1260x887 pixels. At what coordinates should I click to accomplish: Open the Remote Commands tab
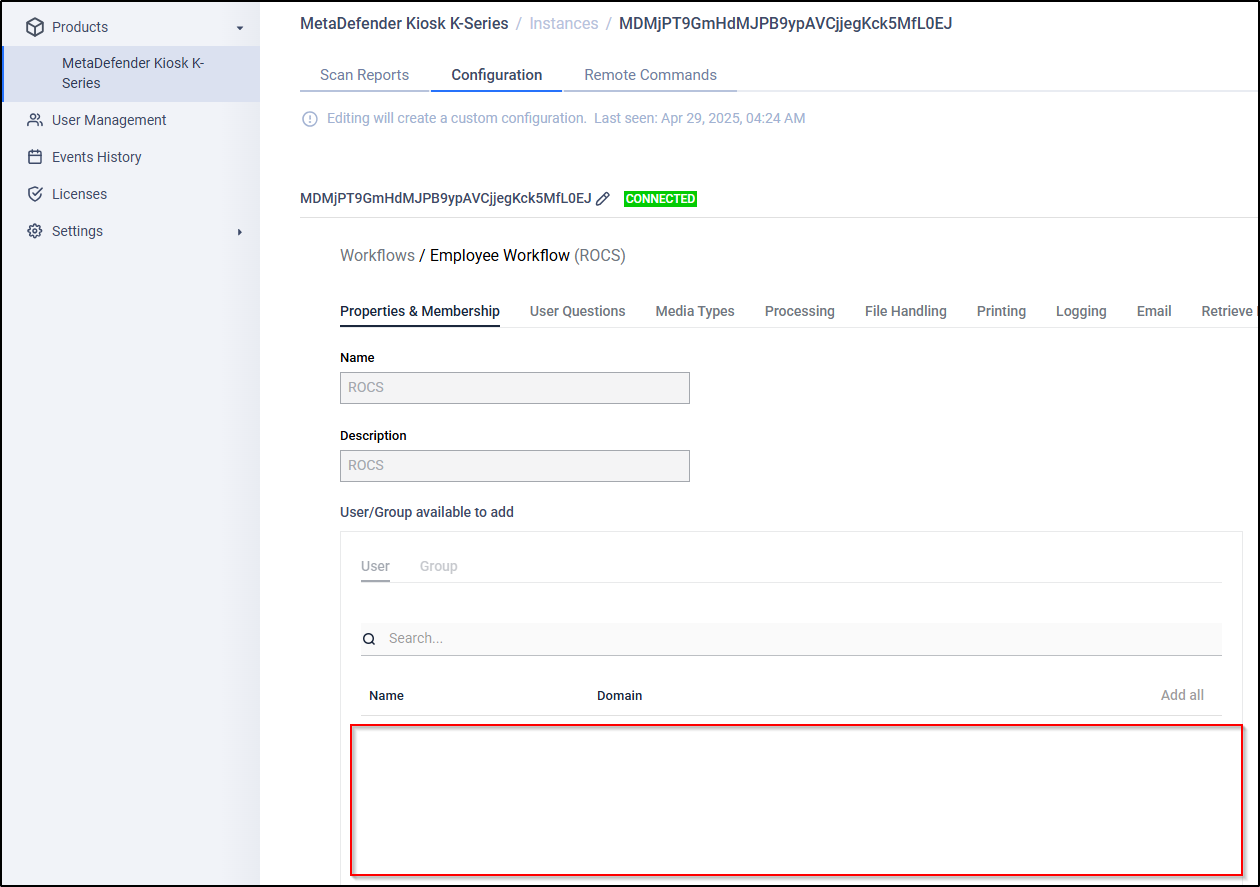pos(650,75)
